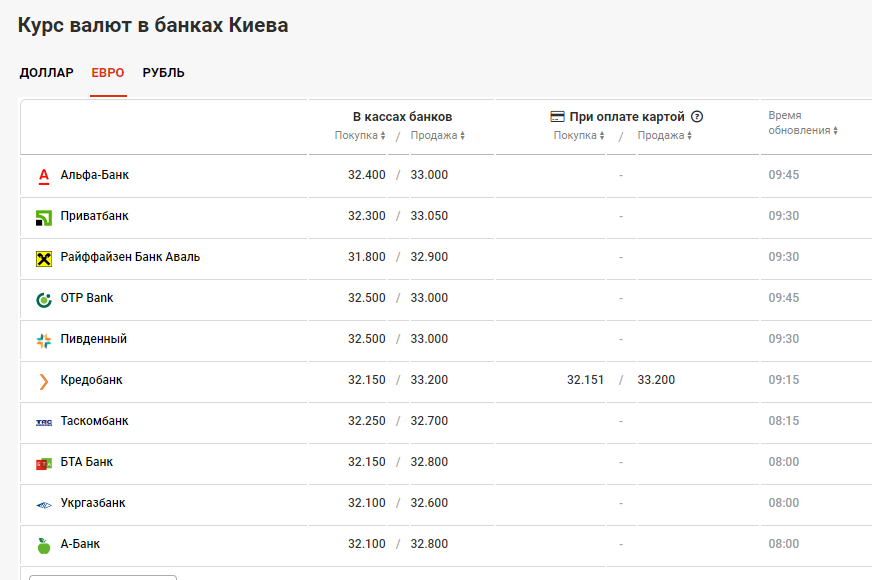Click the Кредобанк orange chevron logo
Viewport: 872px width, 580px height.
44,381
